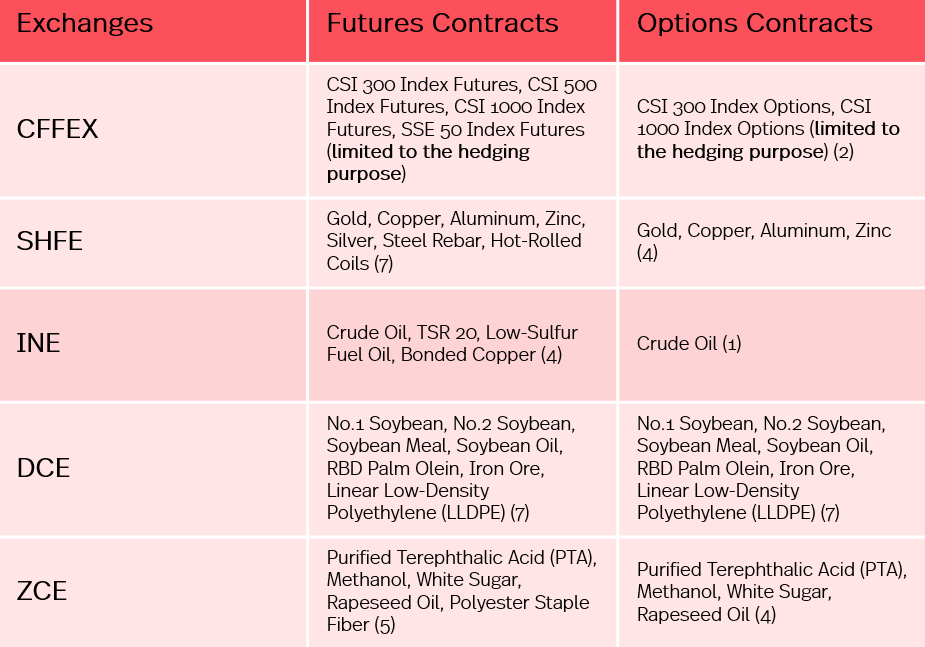
Task: Click ZCE options cell ending Rapeseed Oil (4)
Action: pyautogui.click(x=771, y=591)
